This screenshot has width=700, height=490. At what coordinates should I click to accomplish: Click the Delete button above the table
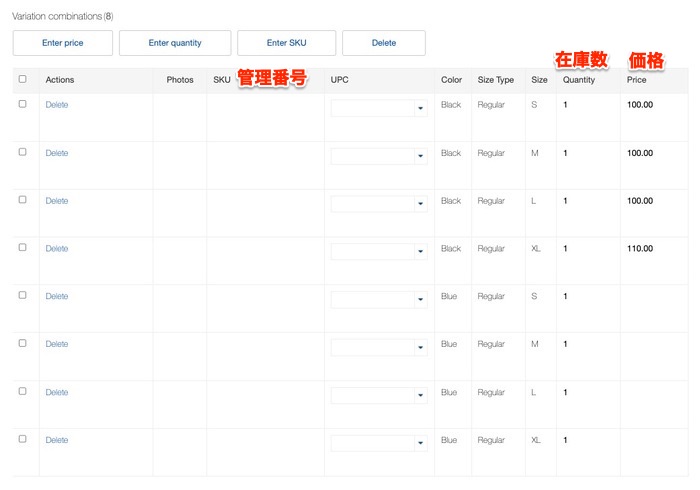383,43
